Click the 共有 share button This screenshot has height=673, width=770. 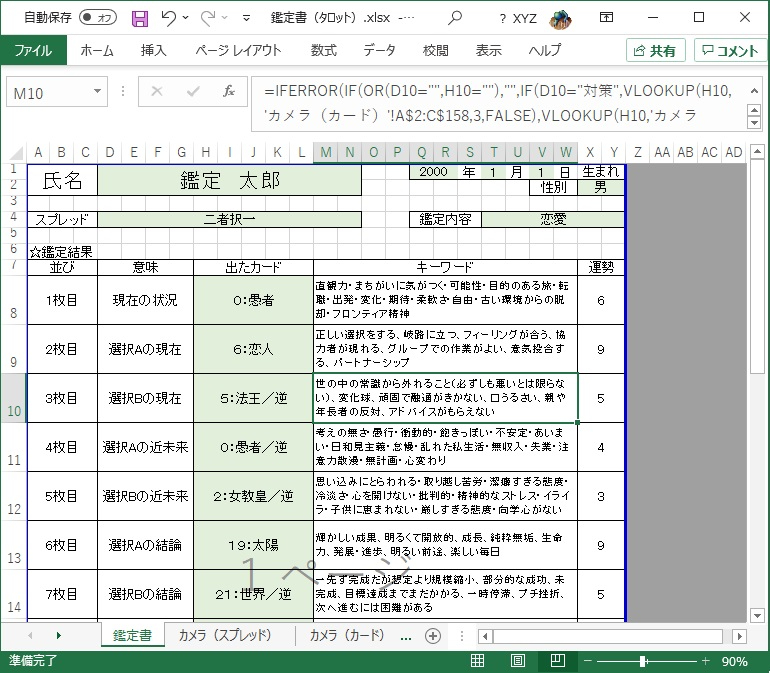pyautogui.click(x=656, y=50)
